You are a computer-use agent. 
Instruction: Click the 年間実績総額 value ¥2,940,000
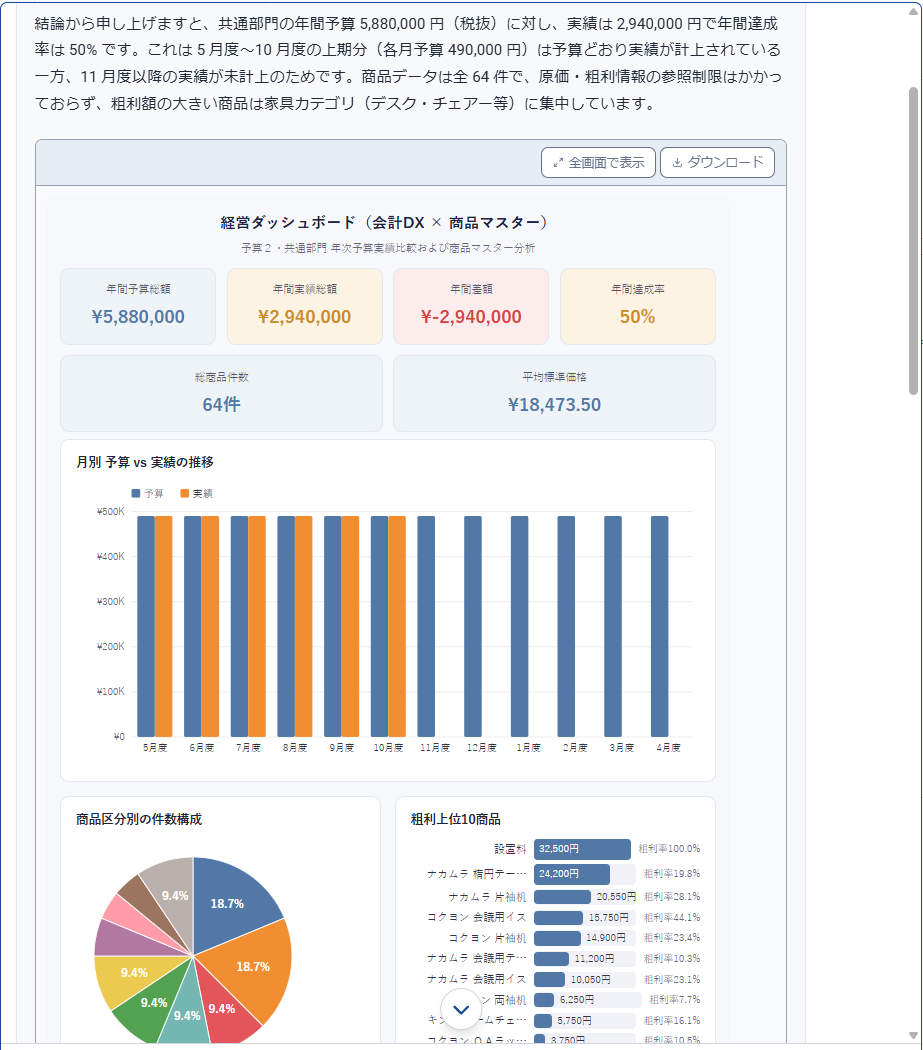click(305, 317)
